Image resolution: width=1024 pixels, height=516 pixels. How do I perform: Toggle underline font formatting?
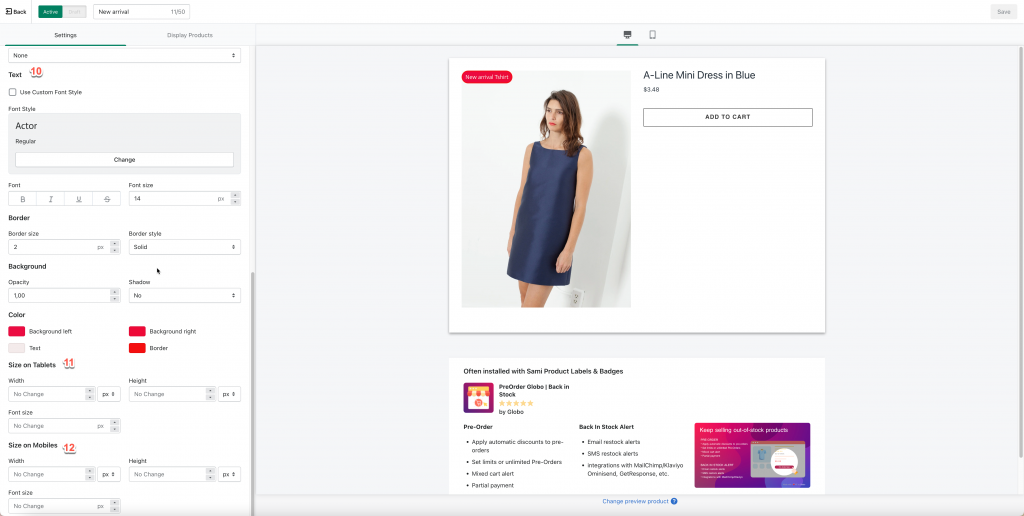click(x=79, y=199)
